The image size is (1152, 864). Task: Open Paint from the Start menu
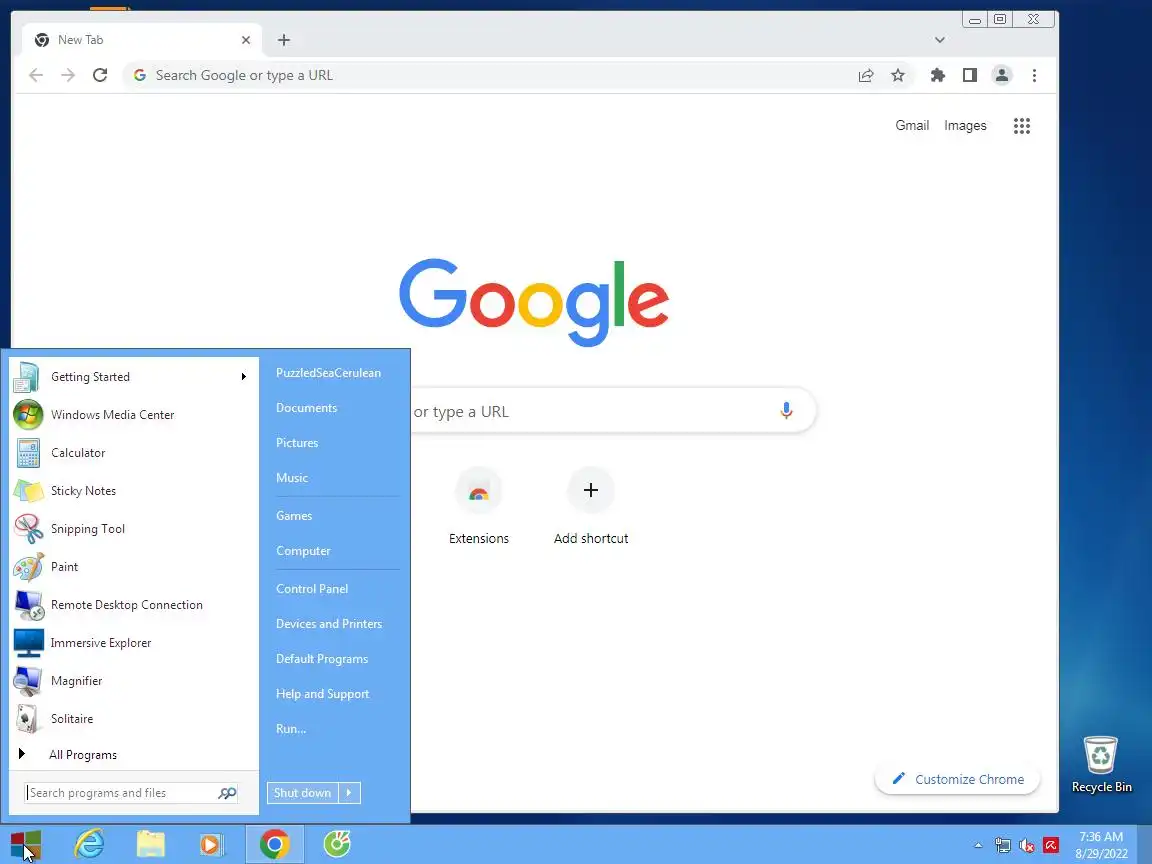tap(134, 566)
